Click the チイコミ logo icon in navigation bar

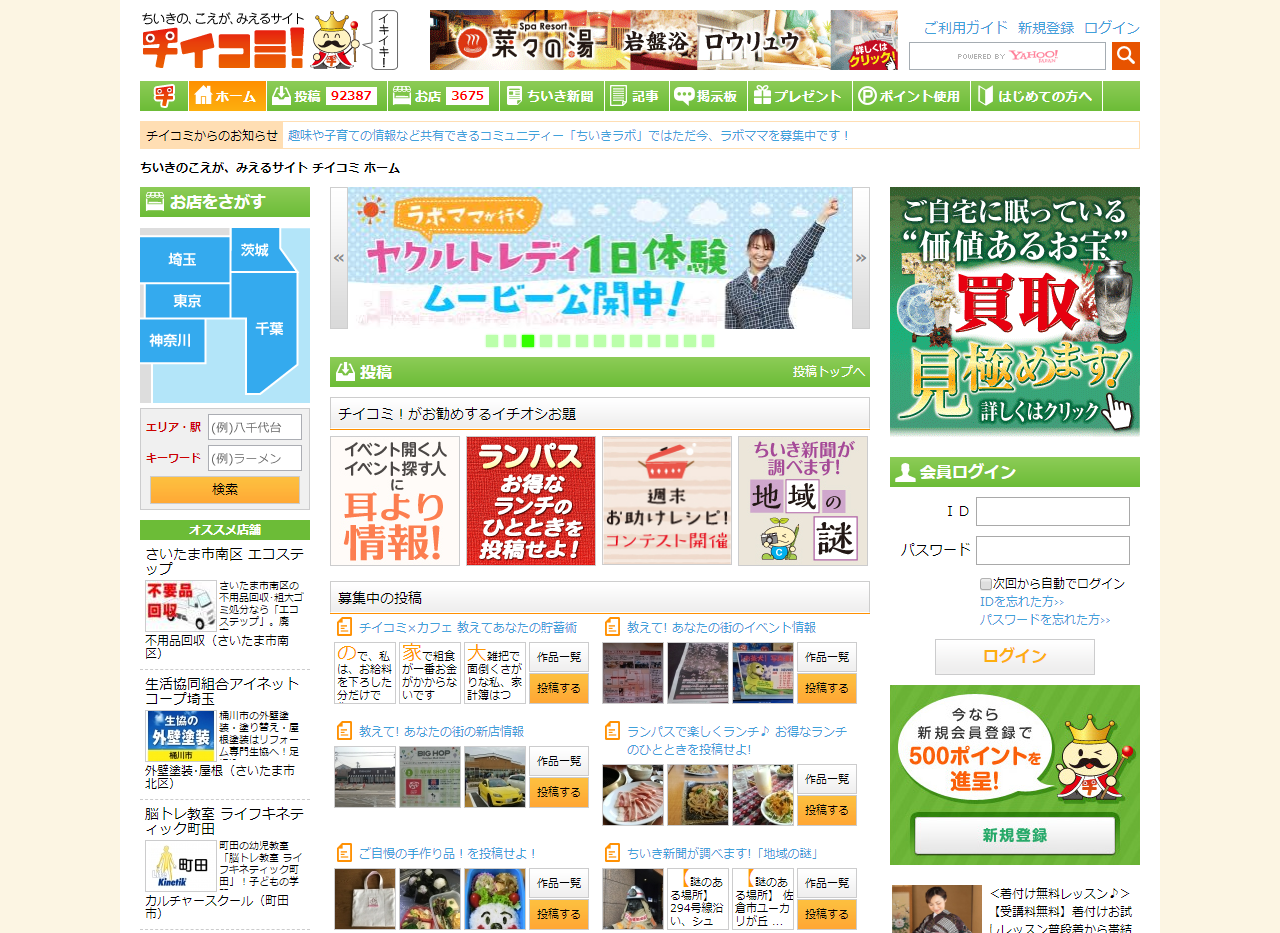[x=164, y=96]
